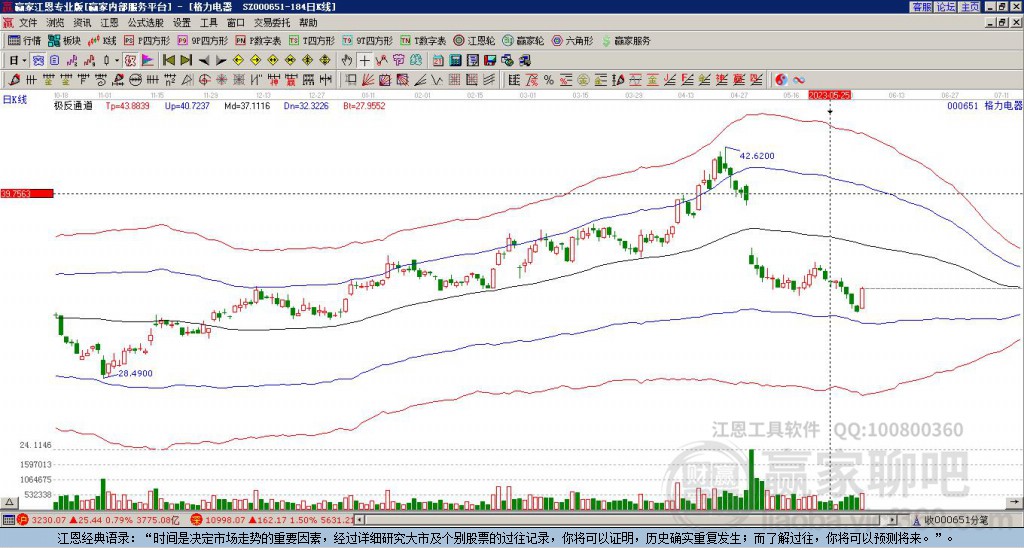Select the circle with horizontal lines tool
The image size is (1024, 548).
pos(135,80)
